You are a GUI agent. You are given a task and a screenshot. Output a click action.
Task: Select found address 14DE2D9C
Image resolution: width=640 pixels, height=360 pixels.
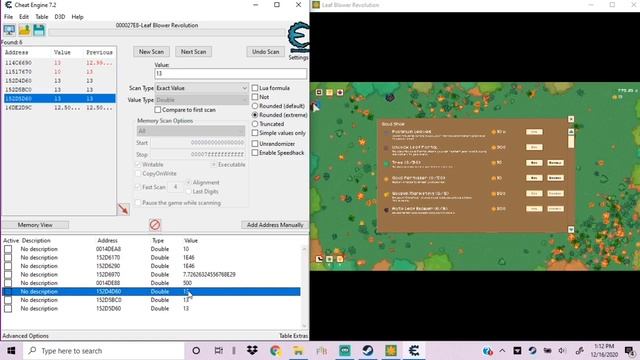click(60, 107)
